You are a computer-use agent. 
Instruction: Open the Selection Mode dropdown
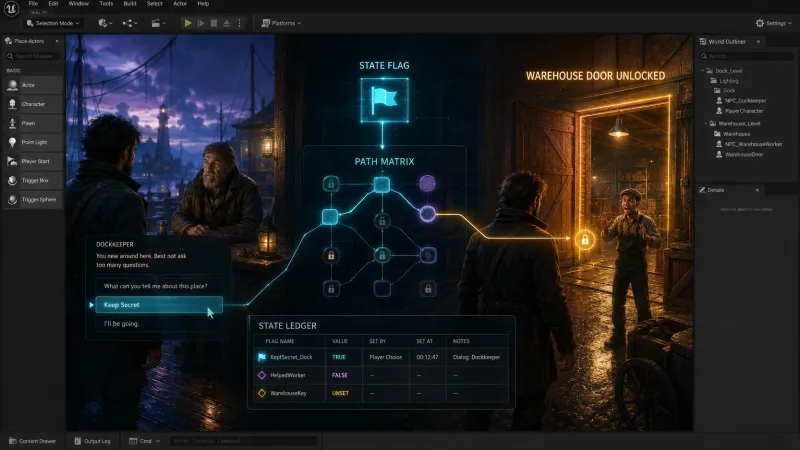click(53, 23)
